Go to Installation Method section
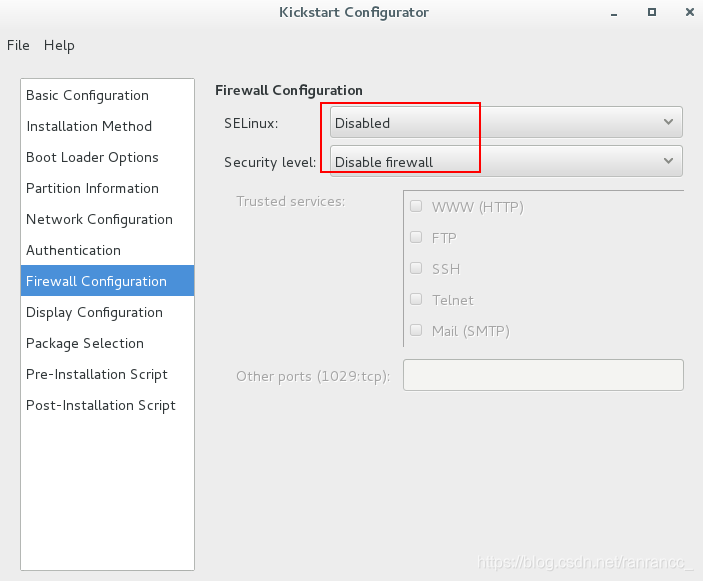Screen dimensions: 703x581 (x=108, y=126)
